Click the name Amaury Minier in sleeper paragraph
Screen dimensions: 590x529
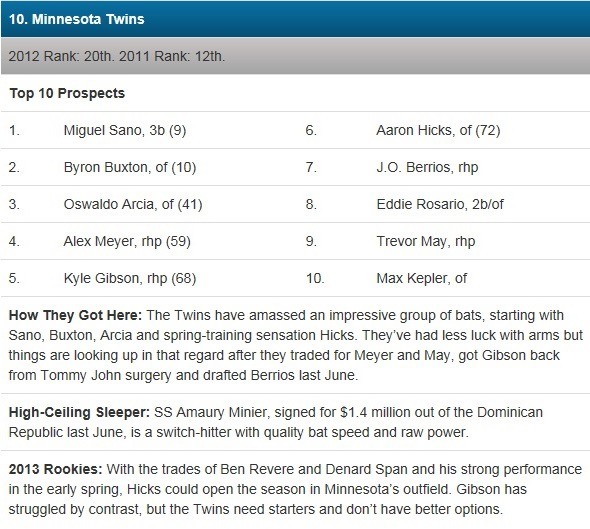click(223, 412)
